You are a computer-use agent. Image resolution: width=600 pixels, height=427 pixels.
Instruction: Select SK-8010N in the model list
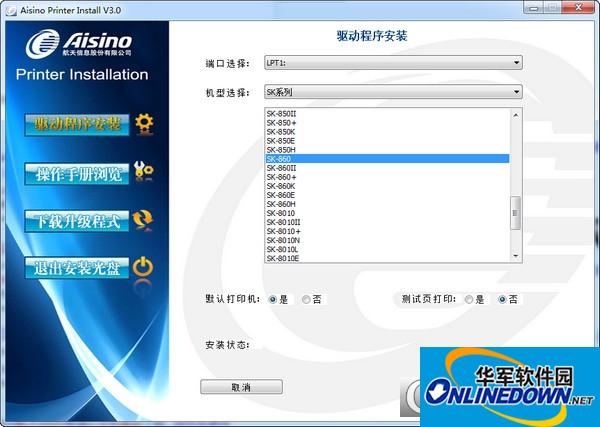point(387,240)
